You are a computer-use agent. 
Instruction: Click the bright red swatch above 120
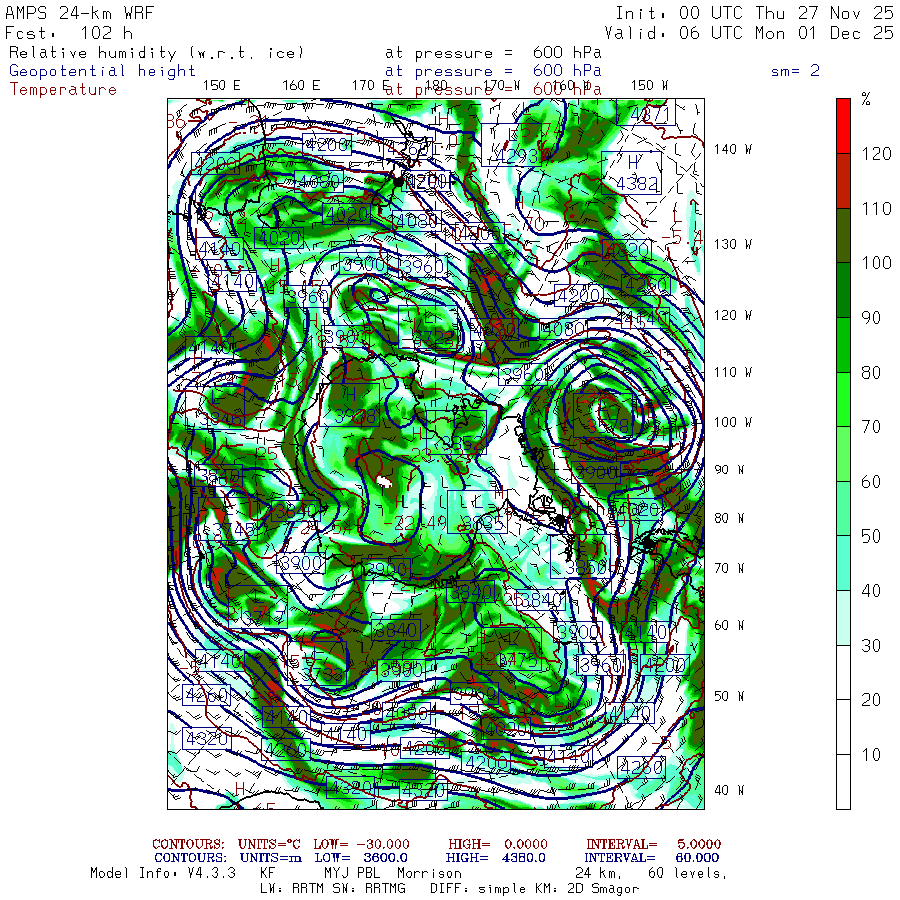[843, 125]
